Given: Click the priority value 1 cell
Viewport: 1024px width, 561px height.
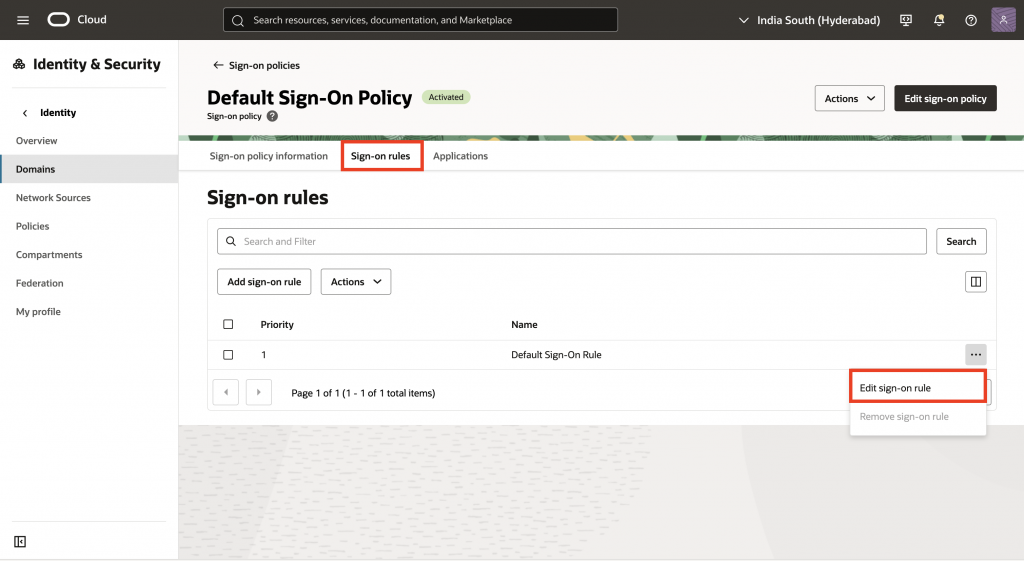Looking at the screenshot, I should click(264, 355).
